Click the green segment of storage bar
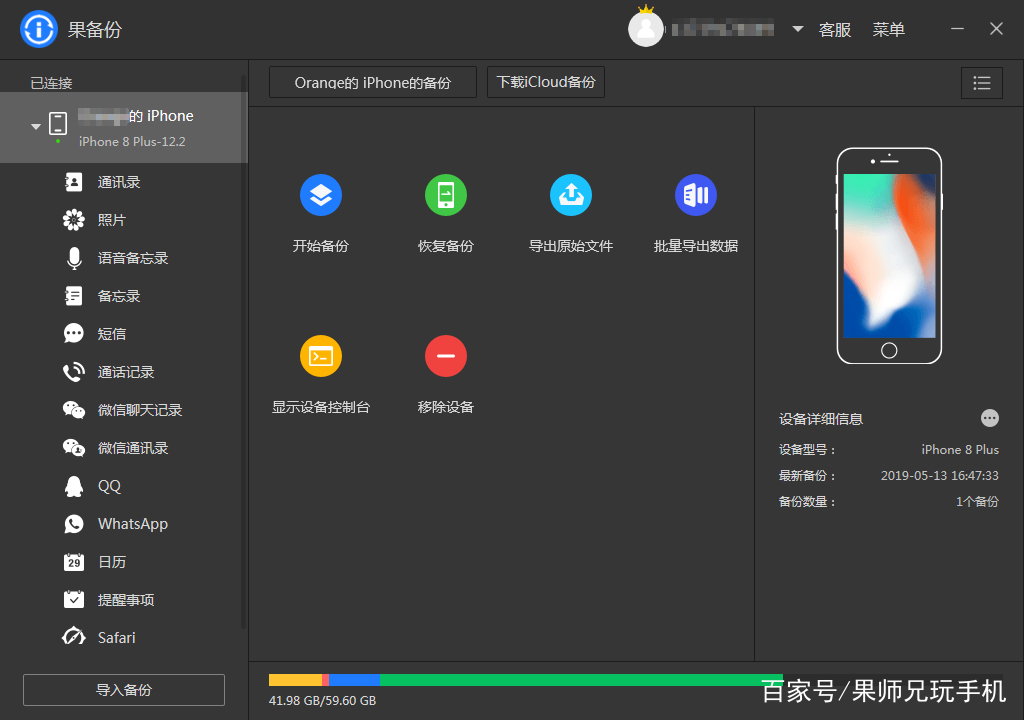 point(581,680)
